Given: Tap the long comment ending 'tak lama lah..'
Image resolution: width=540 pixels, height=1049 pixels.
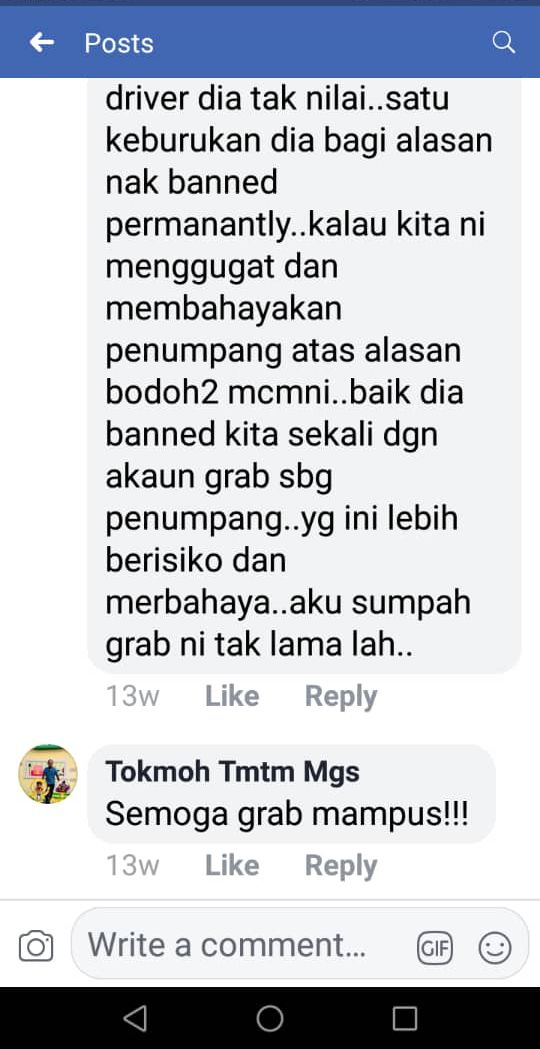Looking at the screenshot, I should click(x=304, y=375).
